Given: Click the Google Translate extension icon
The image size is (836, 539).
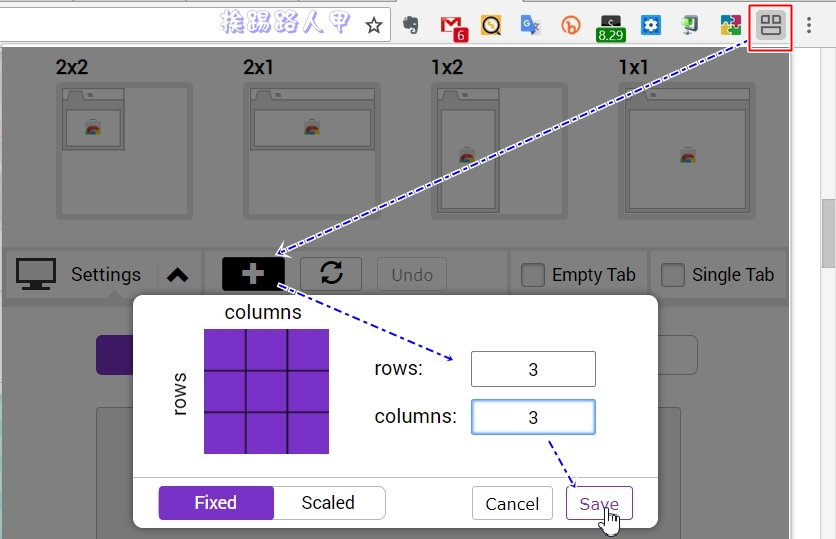Looking at the screenshot, I should pyautogui.click(x=530, y=25).
